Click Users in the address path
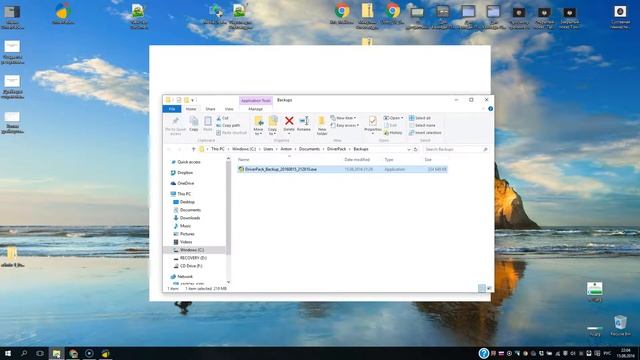This screenshot has width=640, height=360. pos(268,149)
